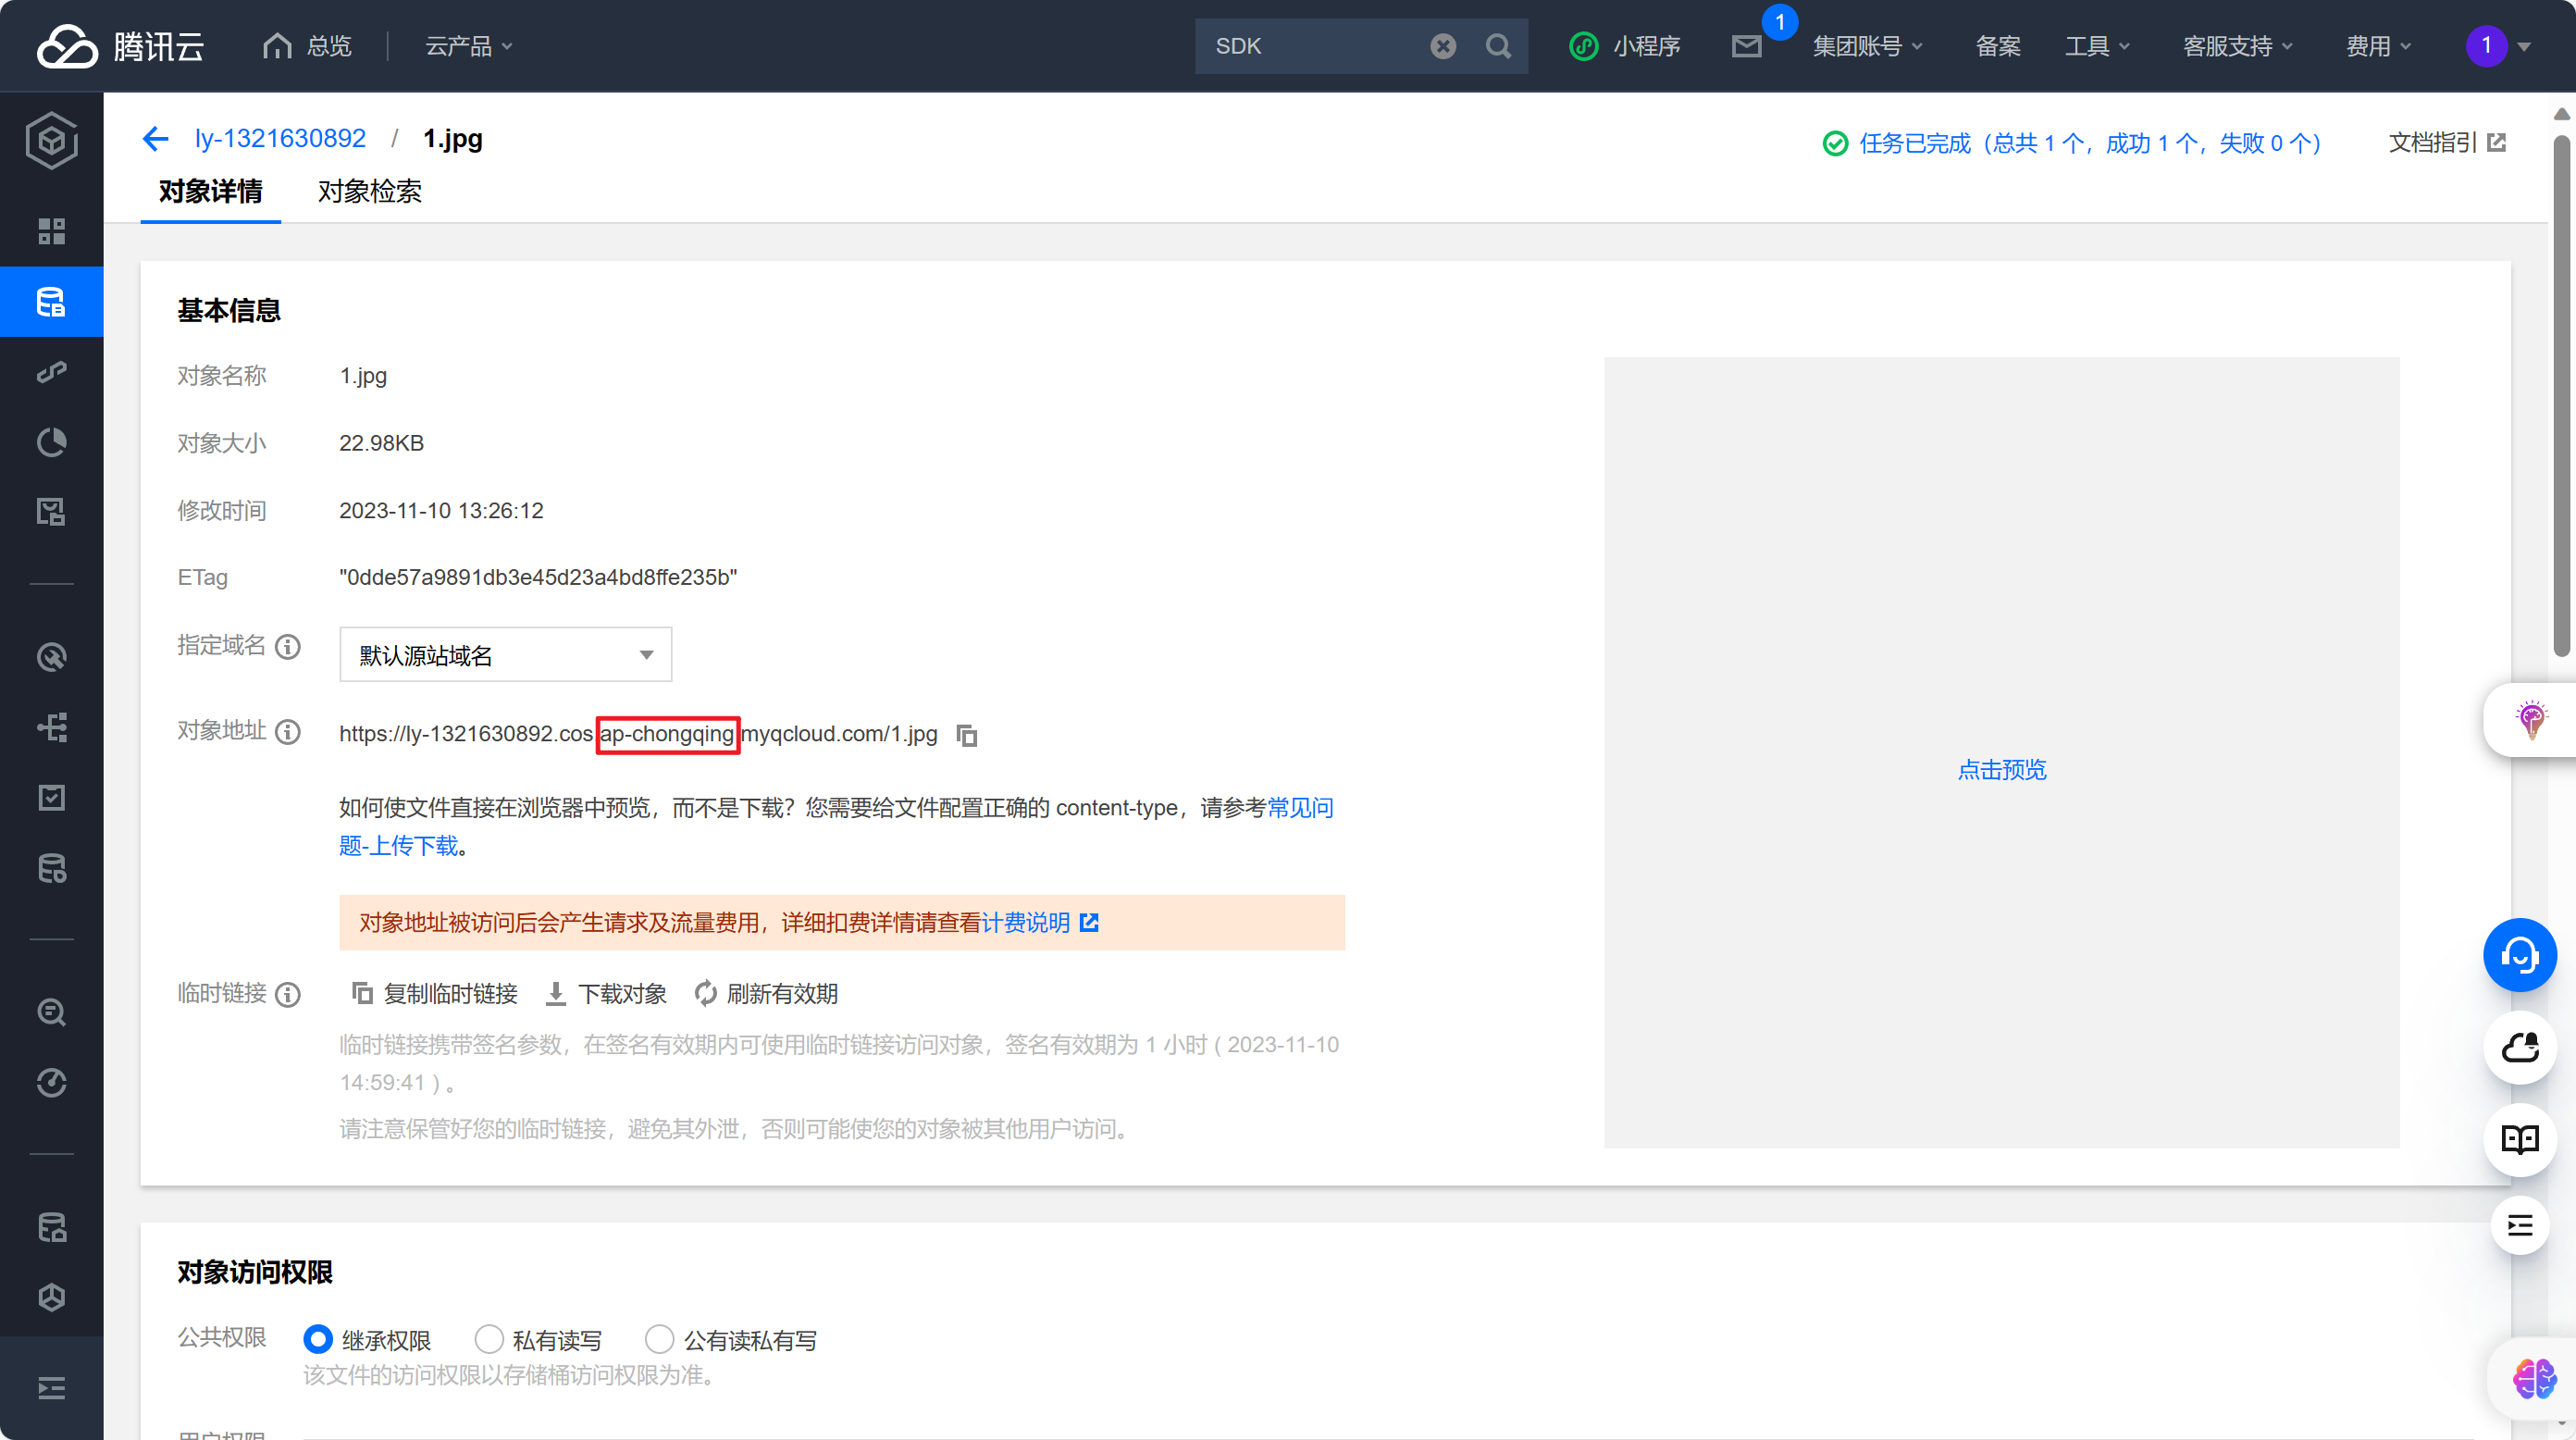2576x1440 pixels.
Task: Click the 点击预览 link
Action: pyautogui.click(x=2001, y=769)
